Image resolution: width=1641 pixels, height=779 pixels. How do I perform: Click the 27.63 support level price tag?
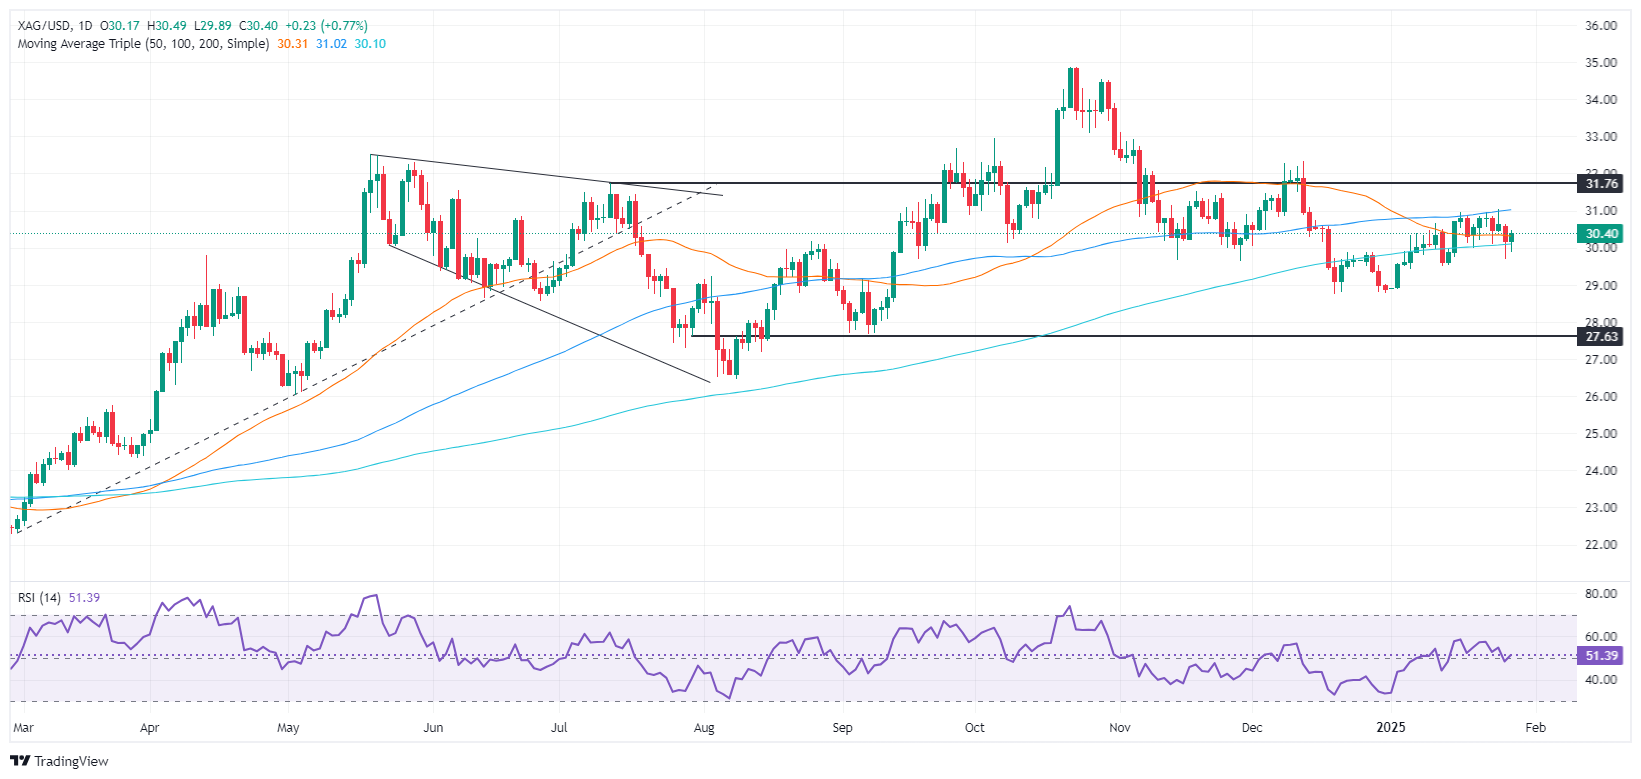[1601, 337]
